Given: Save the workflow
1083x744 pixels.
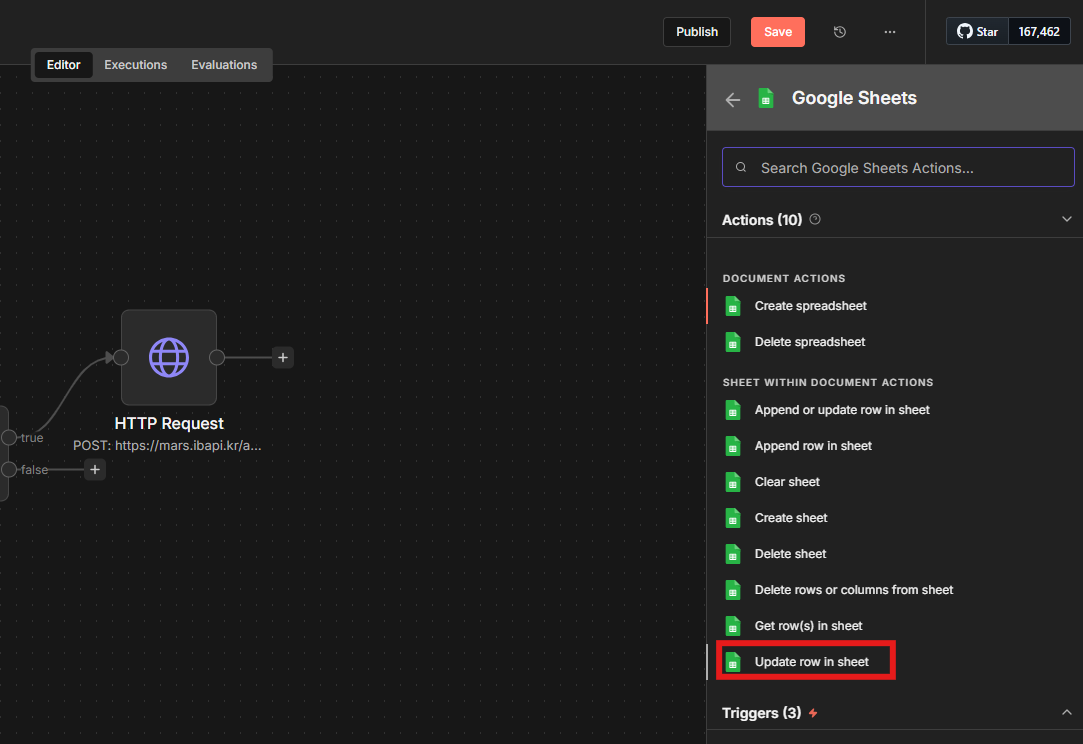Looking at the screenshot, I should coord(777,32).
